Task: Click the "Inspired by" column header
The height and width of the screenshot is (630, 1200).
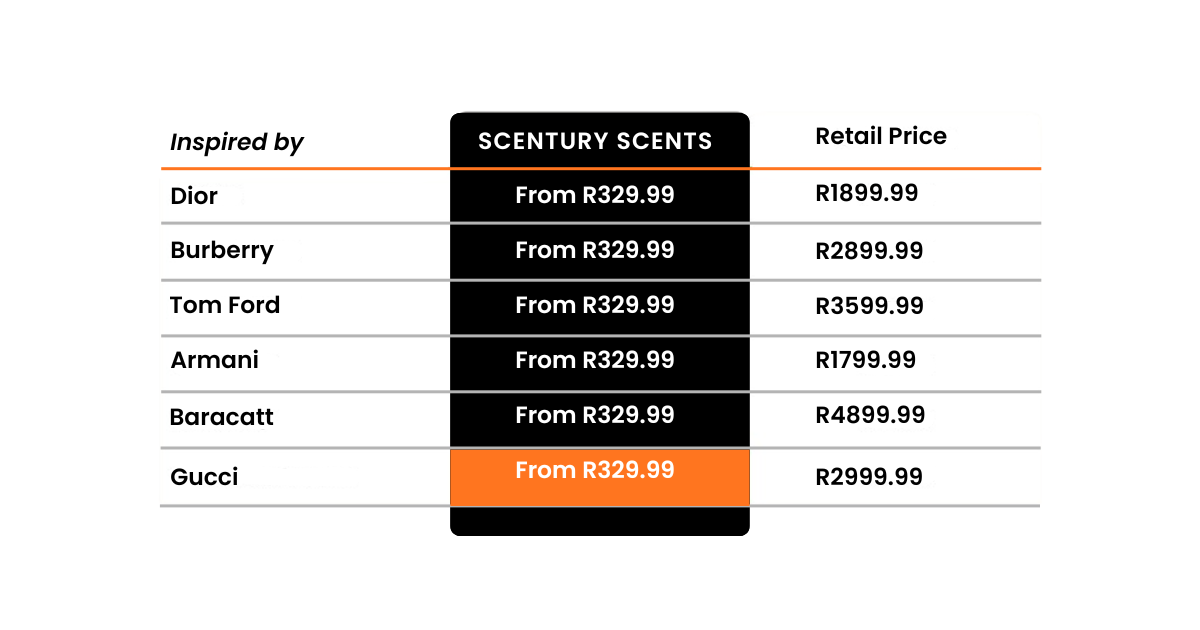Action: click(237, 142)
